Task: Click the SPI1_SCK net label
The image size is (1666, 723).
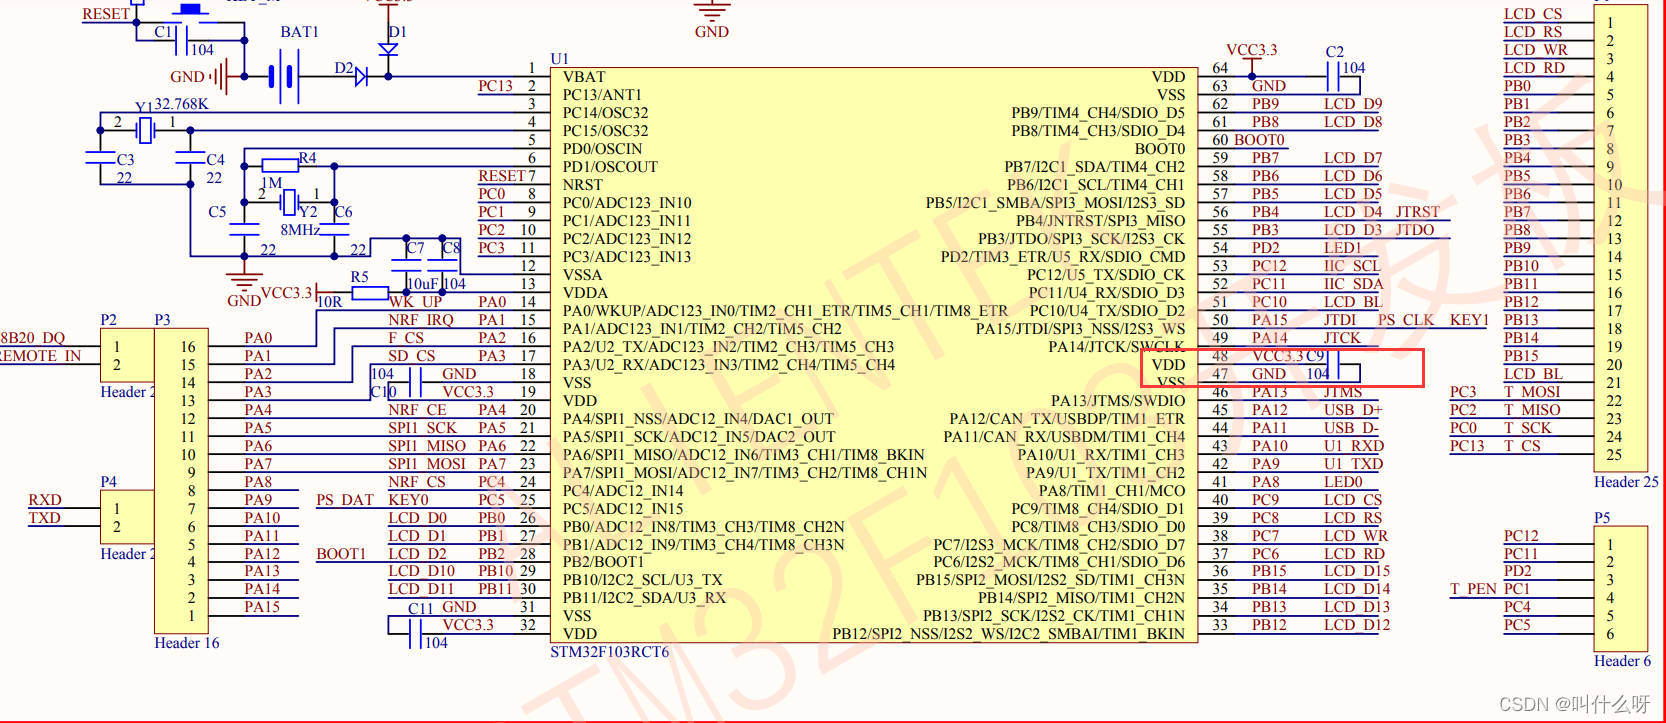Action: [422, 428]
